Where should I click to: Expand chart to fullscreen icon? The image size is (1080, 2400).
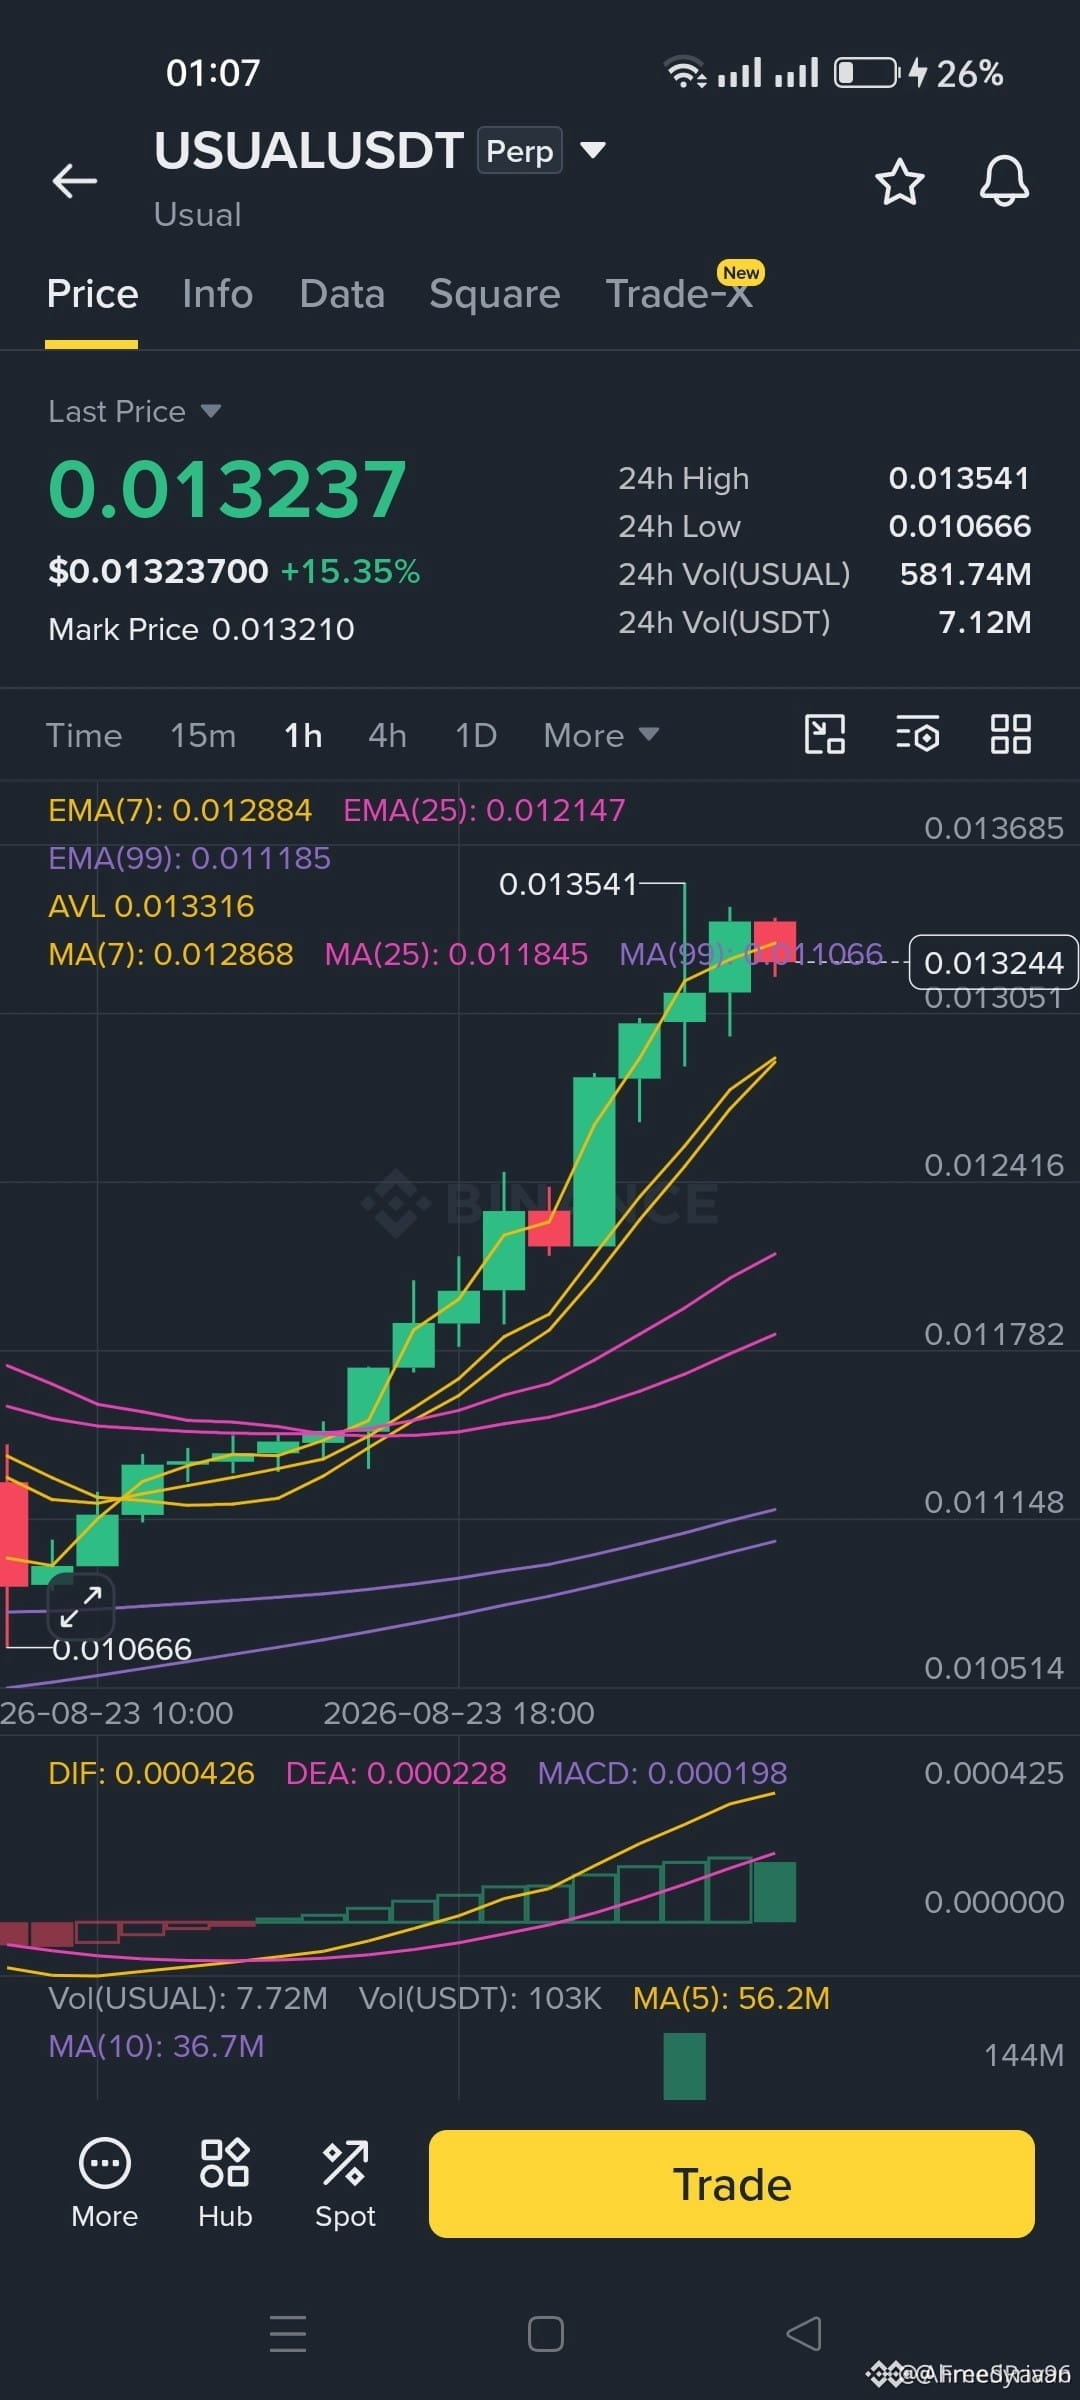click(x=81, y=1607)
